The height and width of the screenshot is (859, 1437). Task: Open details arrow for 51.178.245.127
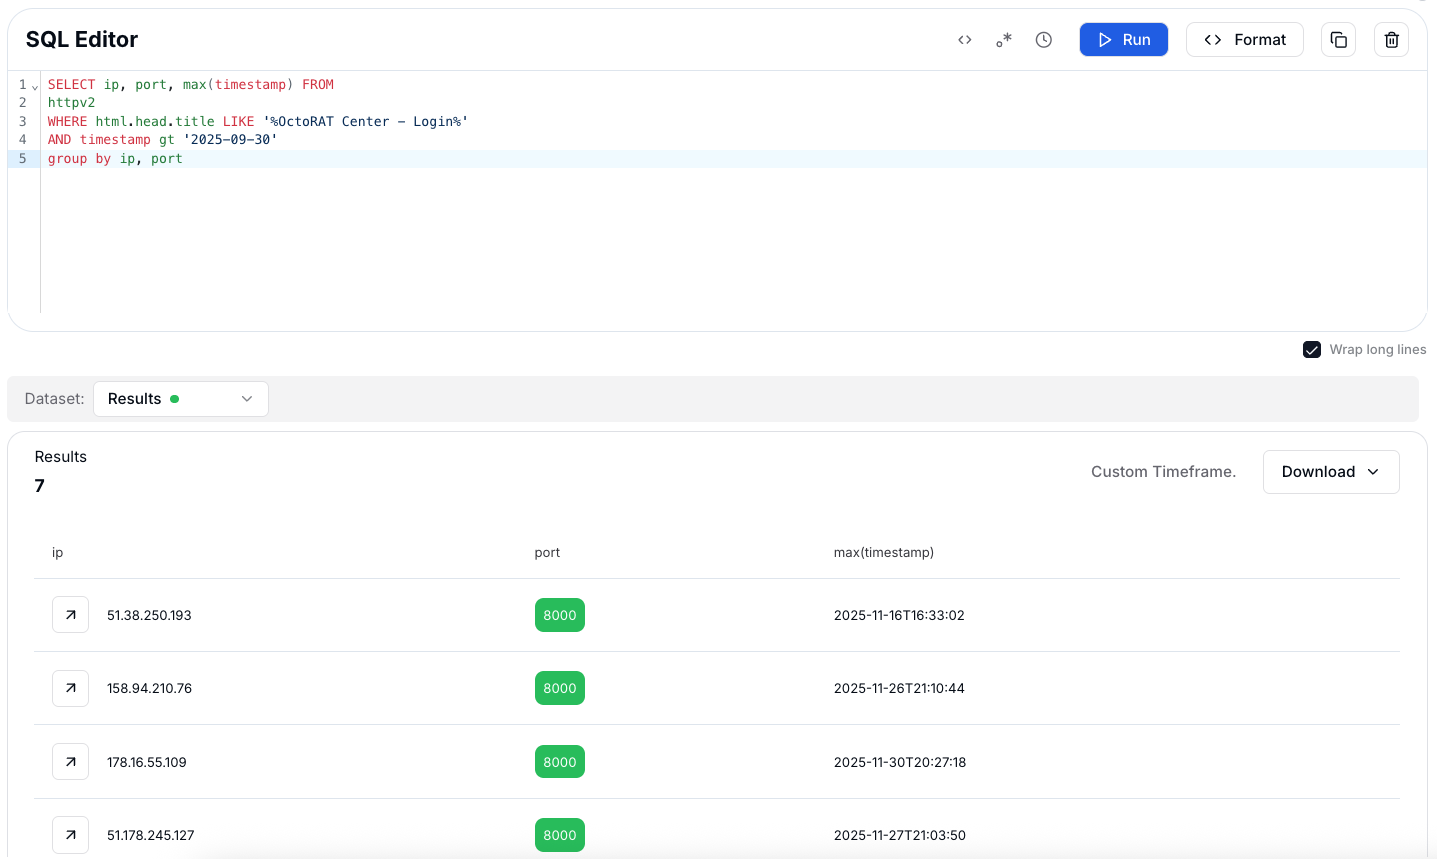[71, 835]
